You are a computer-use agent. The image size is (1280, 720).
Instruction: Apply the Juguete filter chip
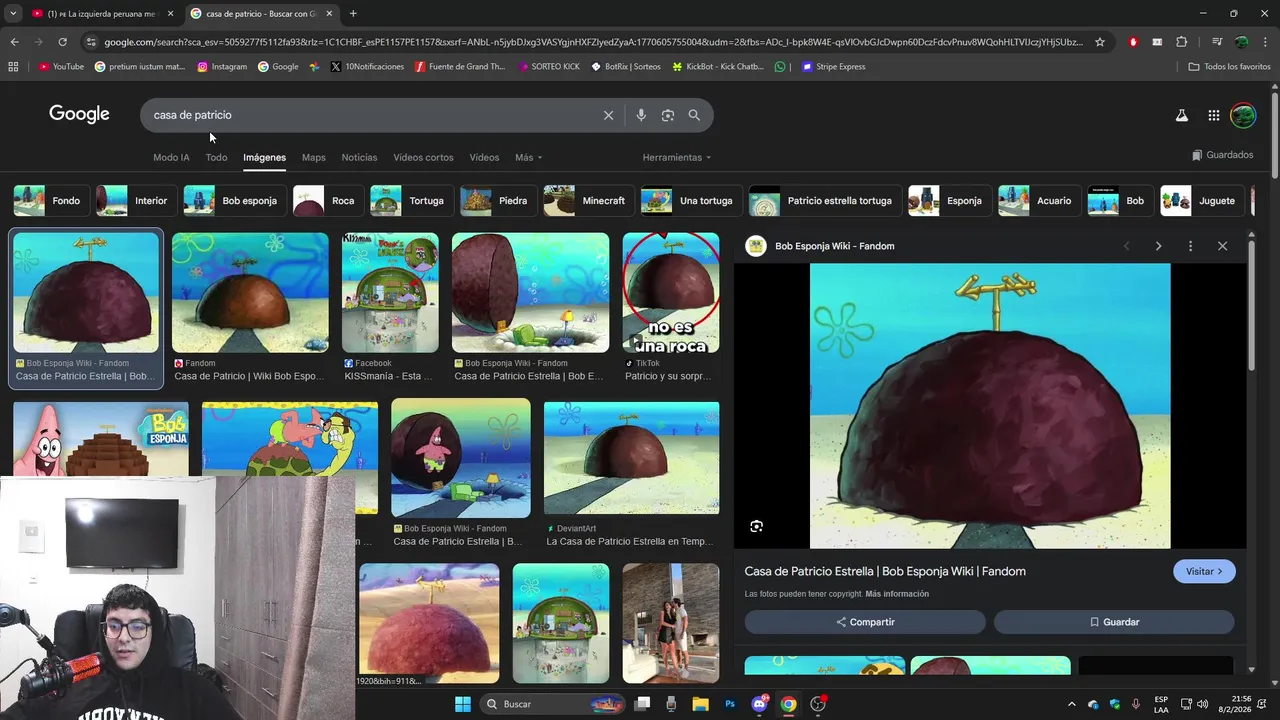click(1202, 201)
